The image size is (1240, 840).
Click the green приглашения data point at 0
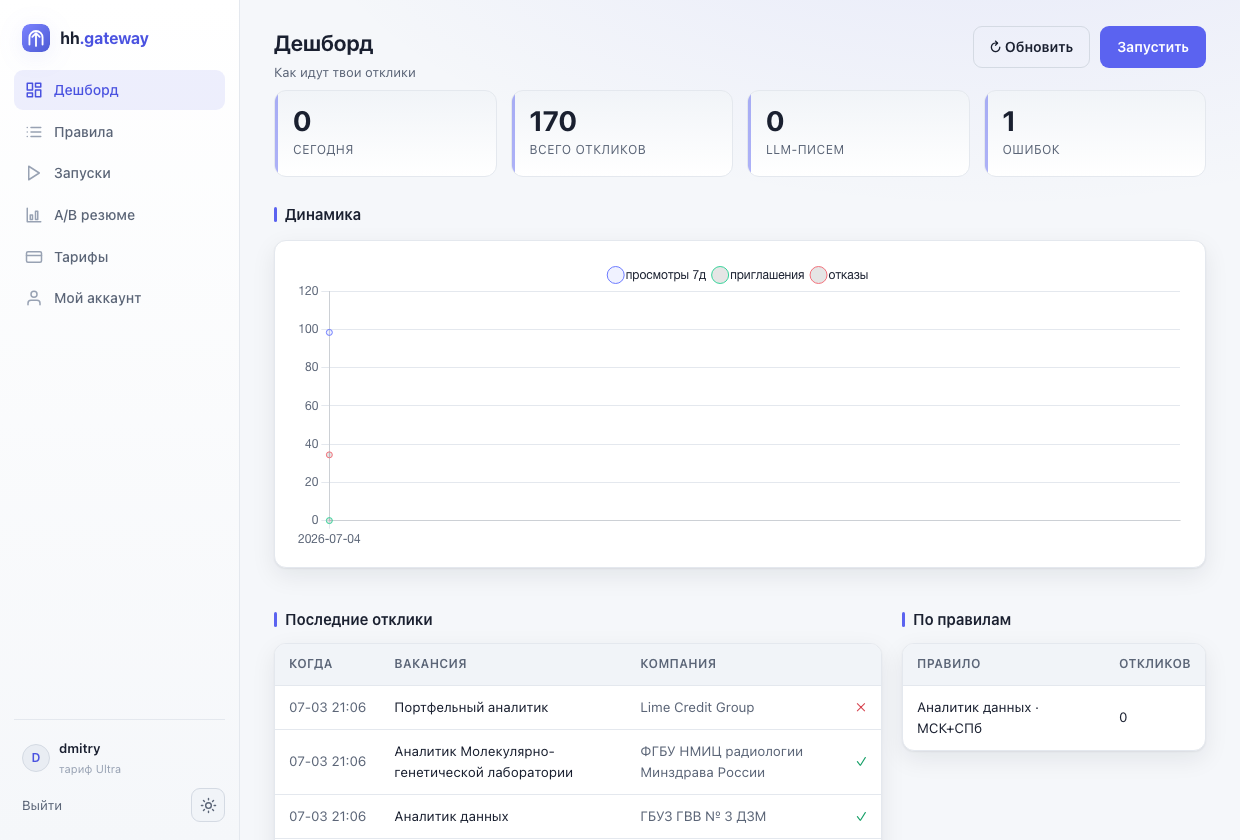pos(329,520)
